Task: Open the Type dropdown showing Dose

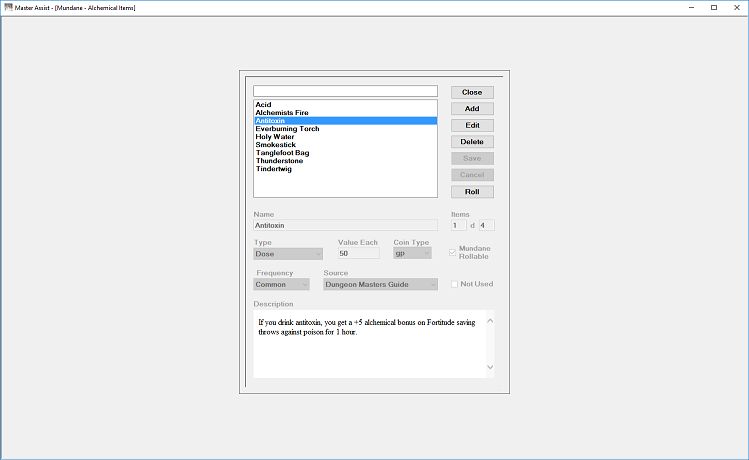Action: (288, 254)
